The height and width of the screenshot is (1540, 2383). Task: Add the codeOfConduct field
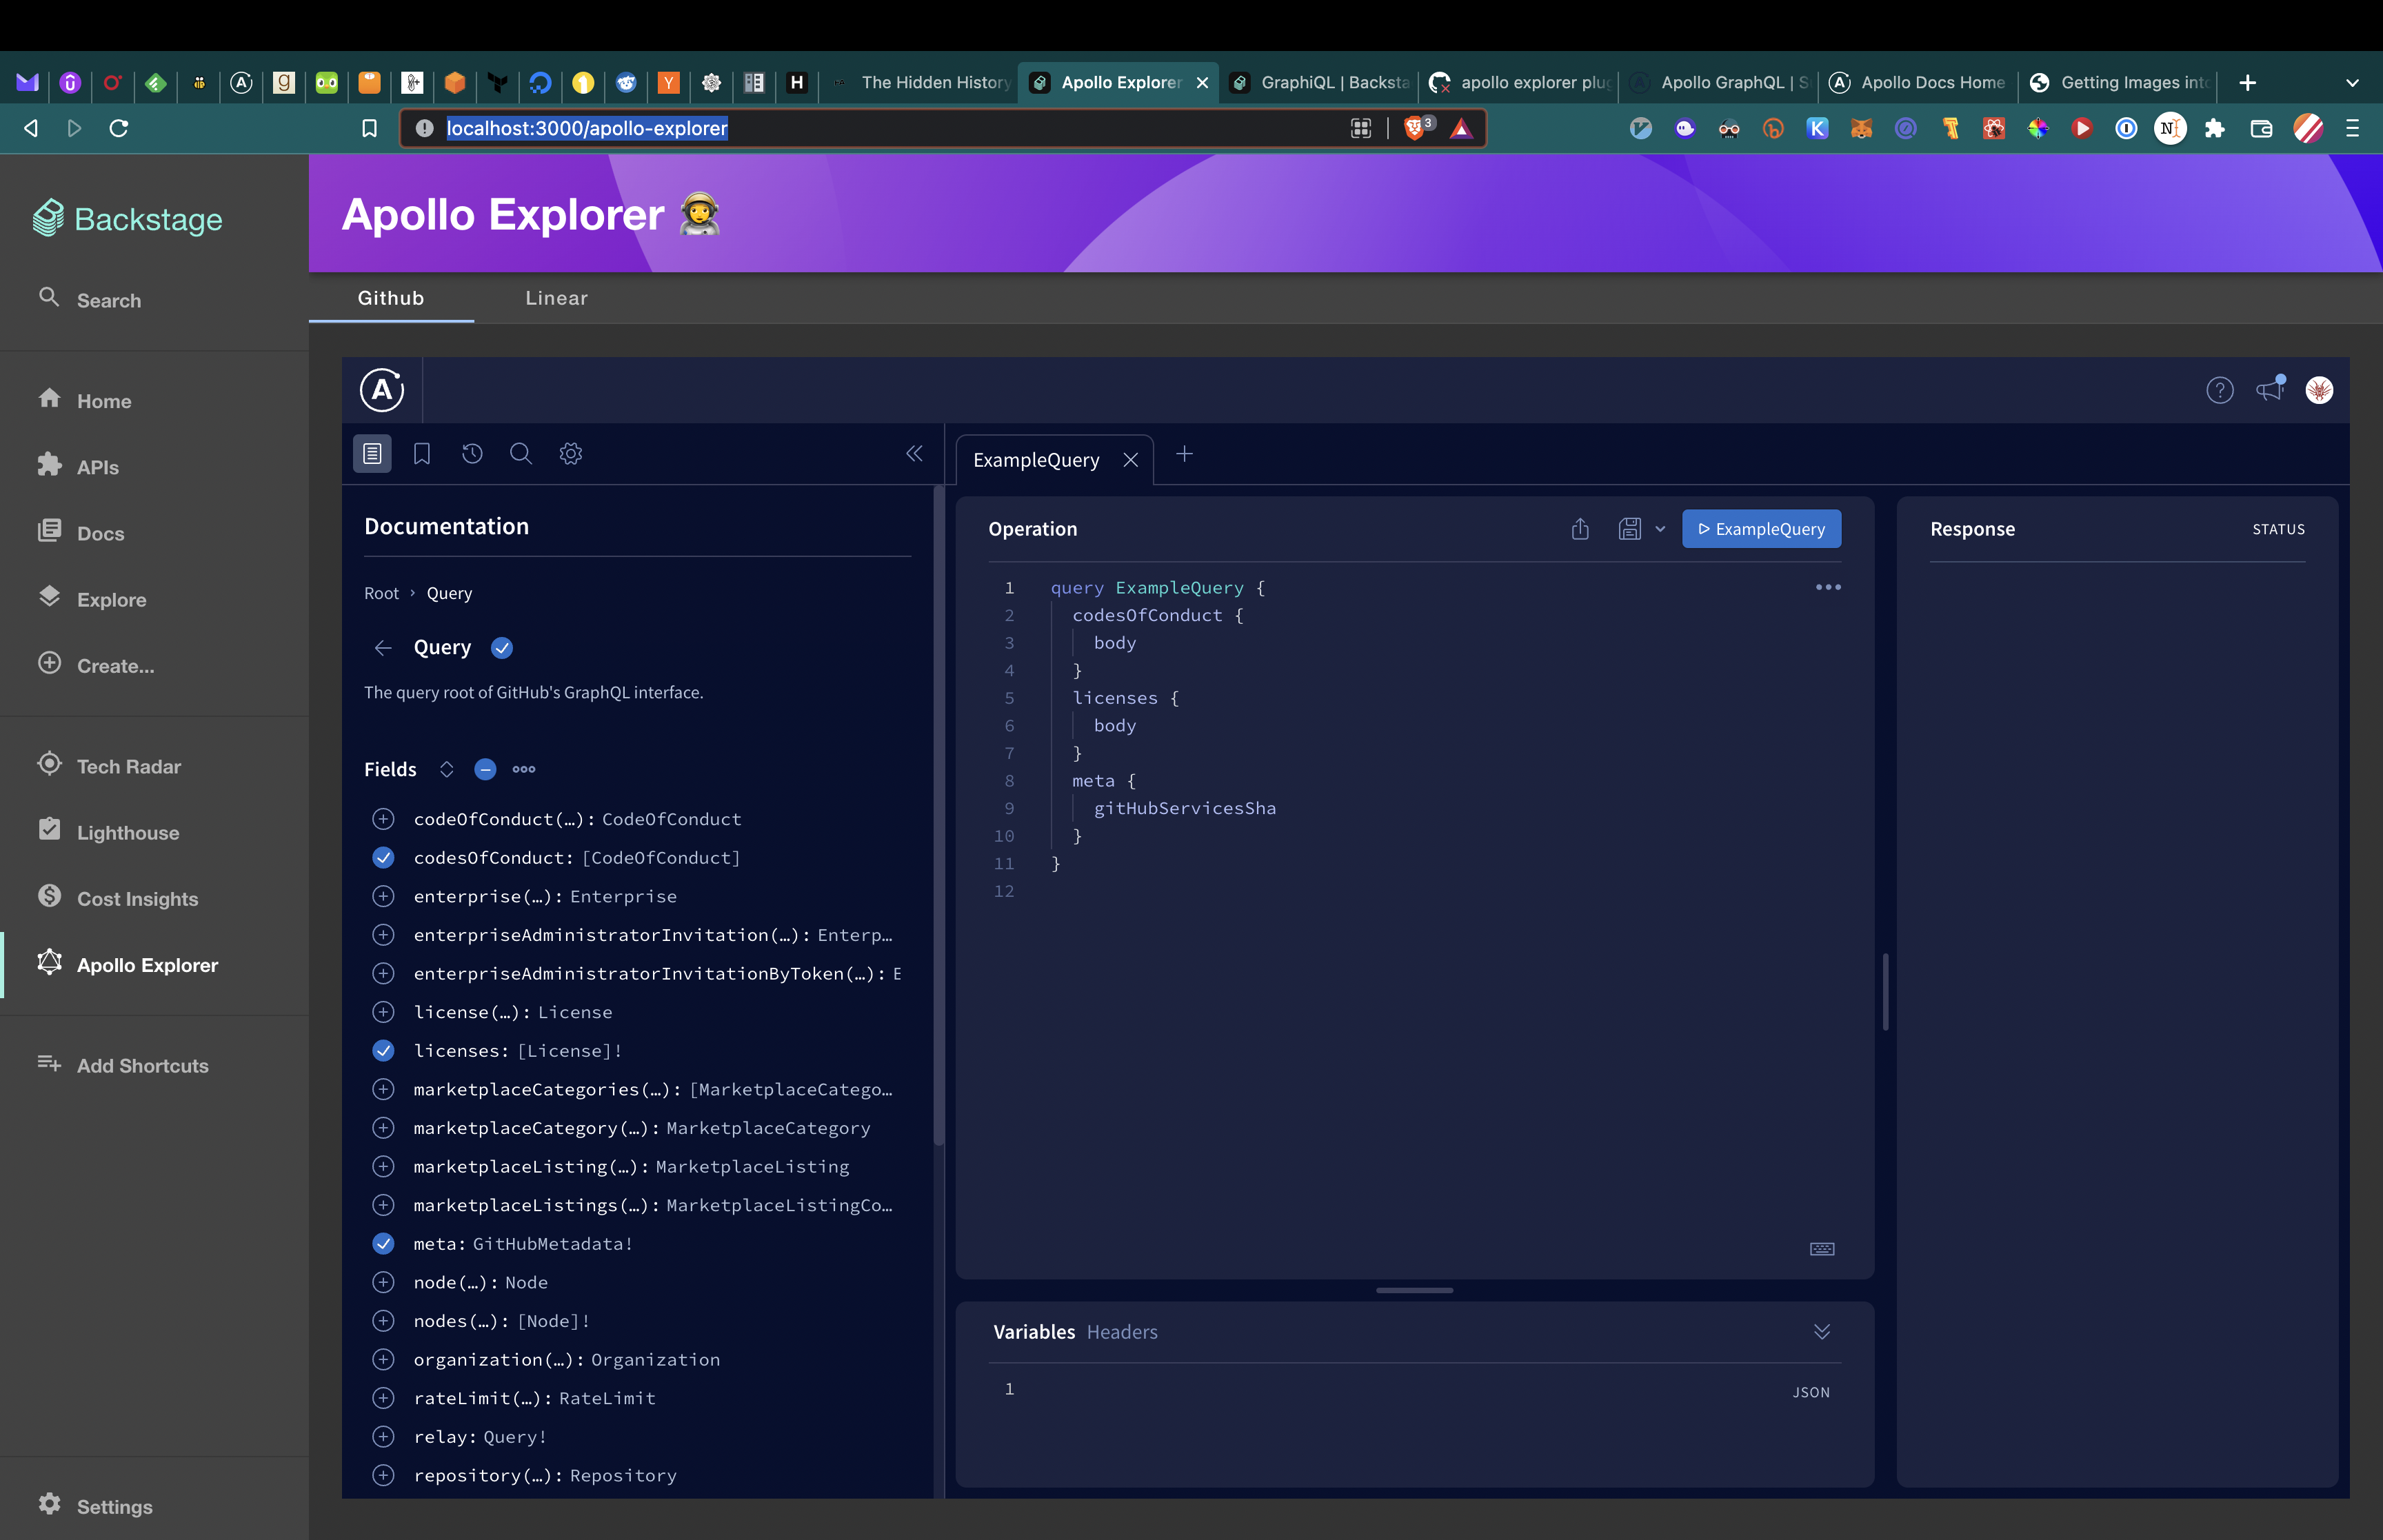[383, 819]
